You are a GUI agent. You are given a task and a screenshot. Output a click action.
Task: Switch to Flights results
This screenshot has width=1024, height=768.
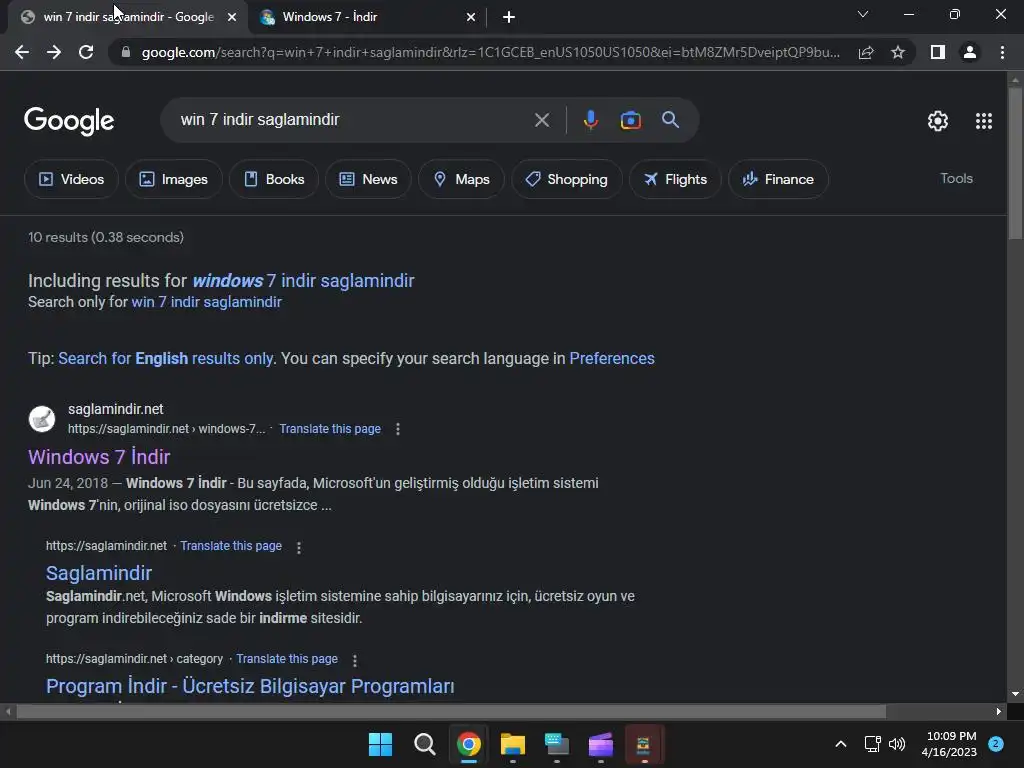(x=675, y=179)
